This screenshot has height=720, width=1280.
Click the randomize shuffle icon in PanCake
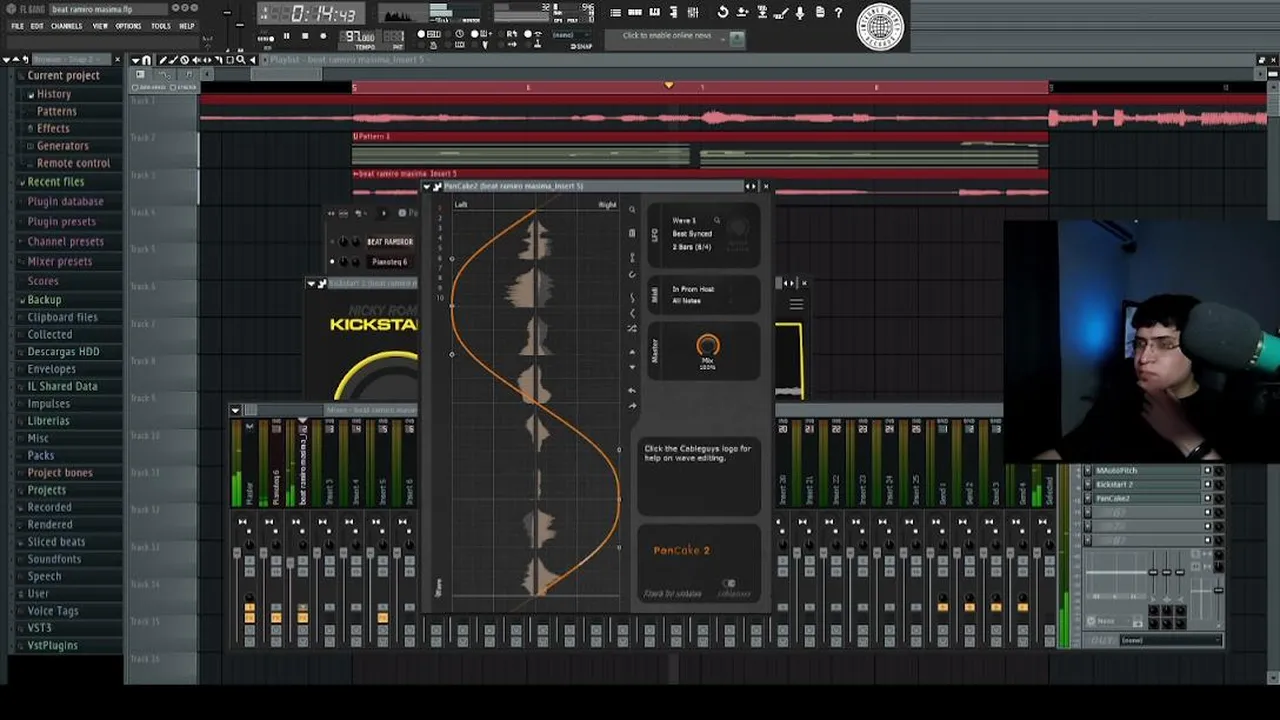(632, 328)
